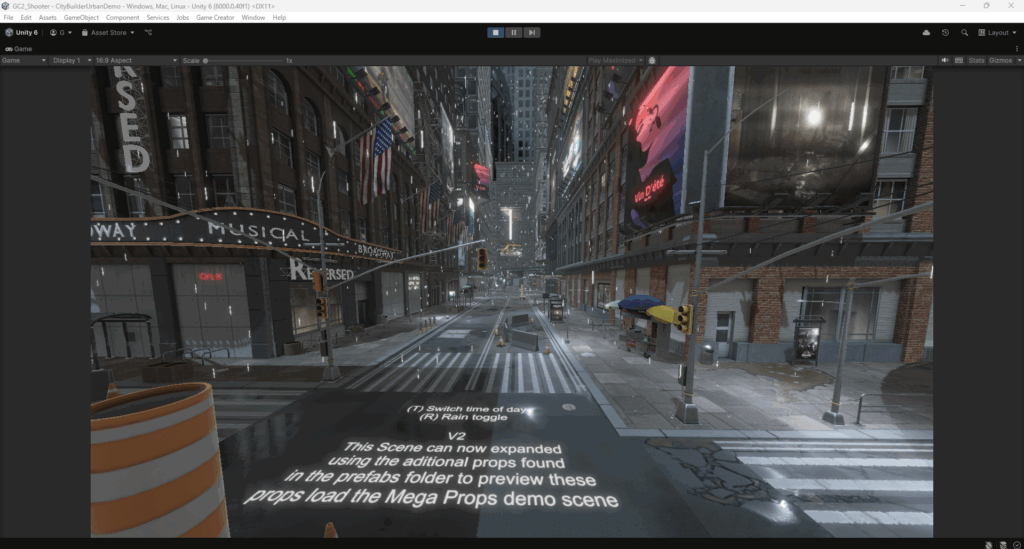Open Undo History icon
The width and height of the screenshot is (1024, 549).
(945, 33)
